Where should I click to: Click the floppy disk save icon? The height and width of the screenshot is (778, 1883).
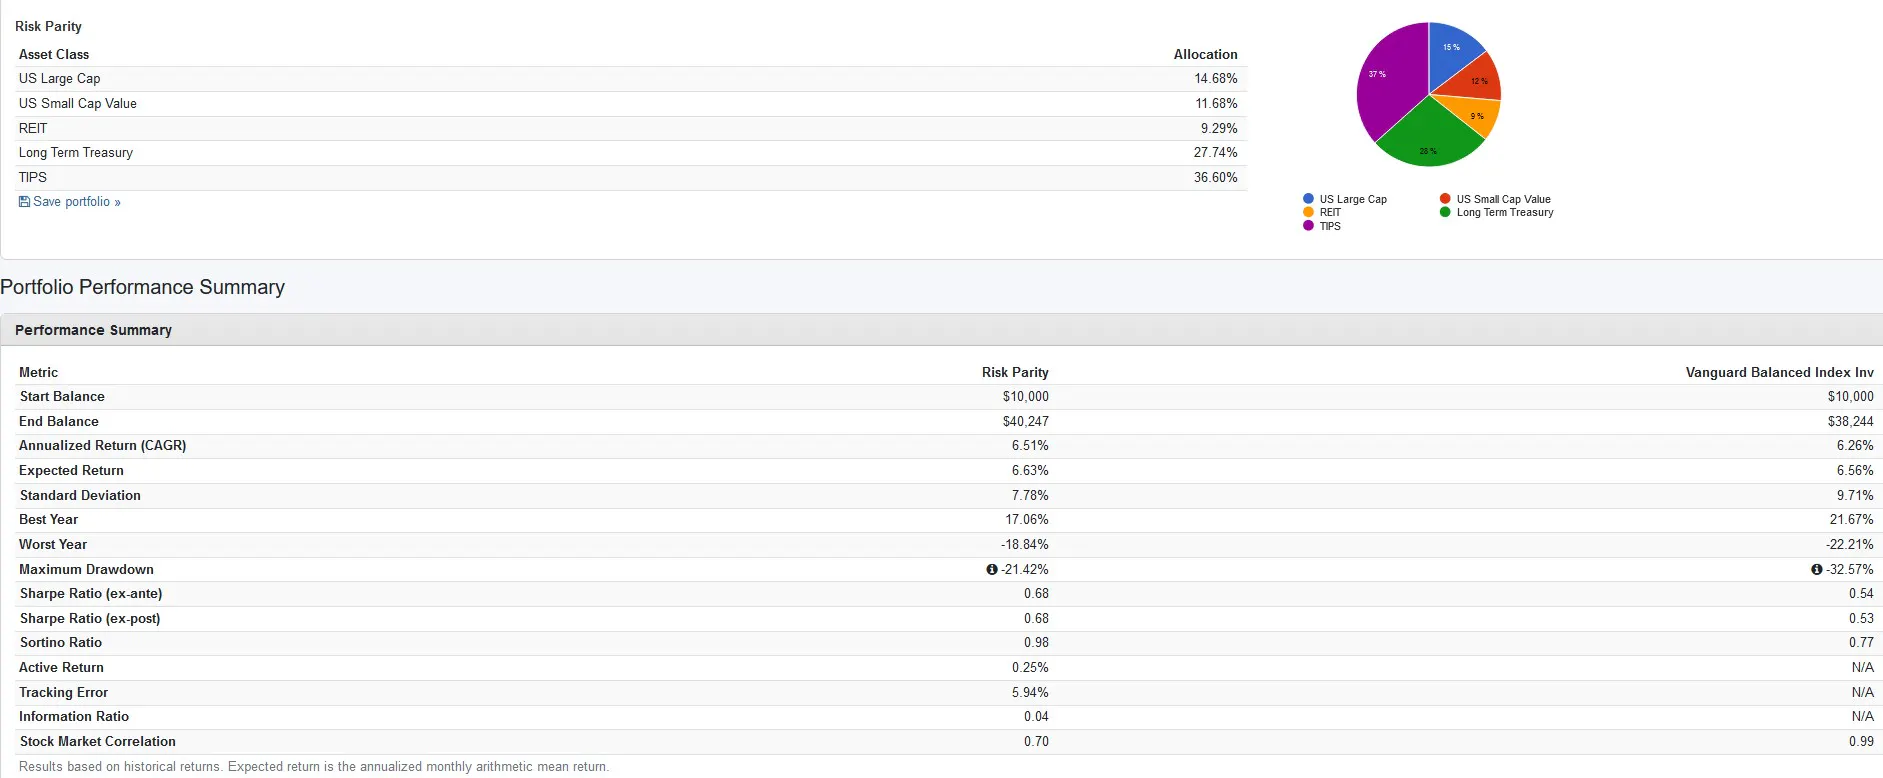[24, 202]
